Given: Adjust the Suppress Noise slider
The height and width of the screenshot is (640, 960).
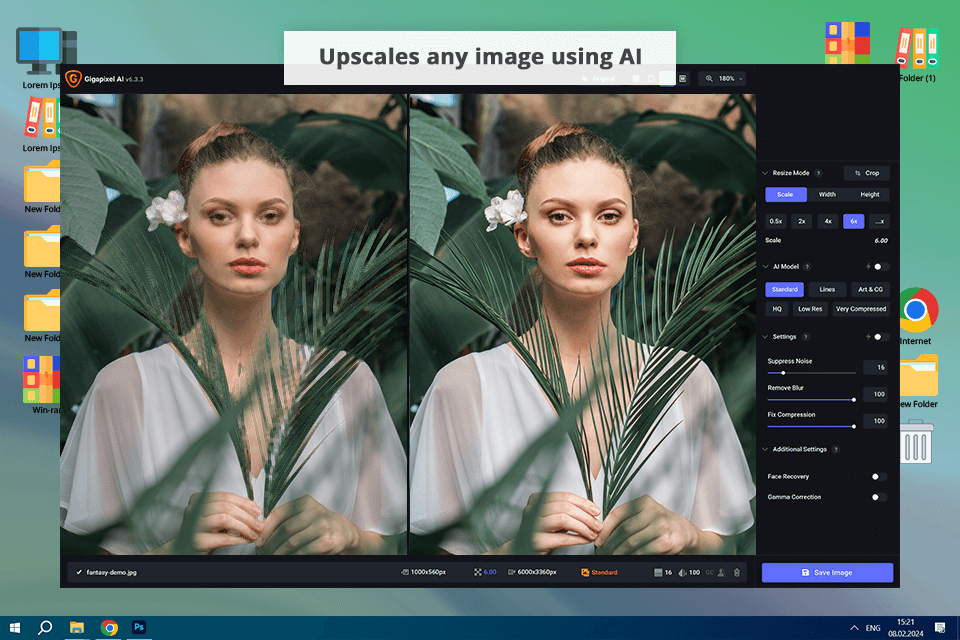Looking at the screenshot, I should tap(811, 373).
